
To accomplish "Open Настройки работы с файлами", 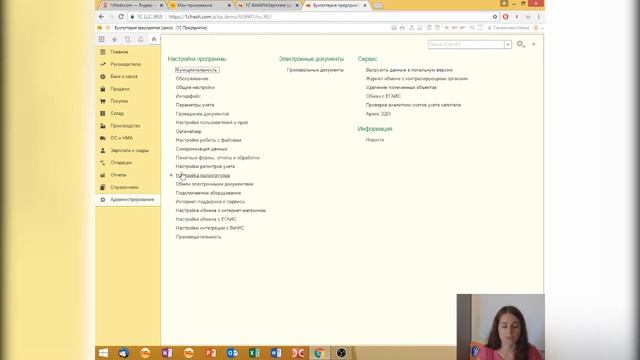I will 209,140.
